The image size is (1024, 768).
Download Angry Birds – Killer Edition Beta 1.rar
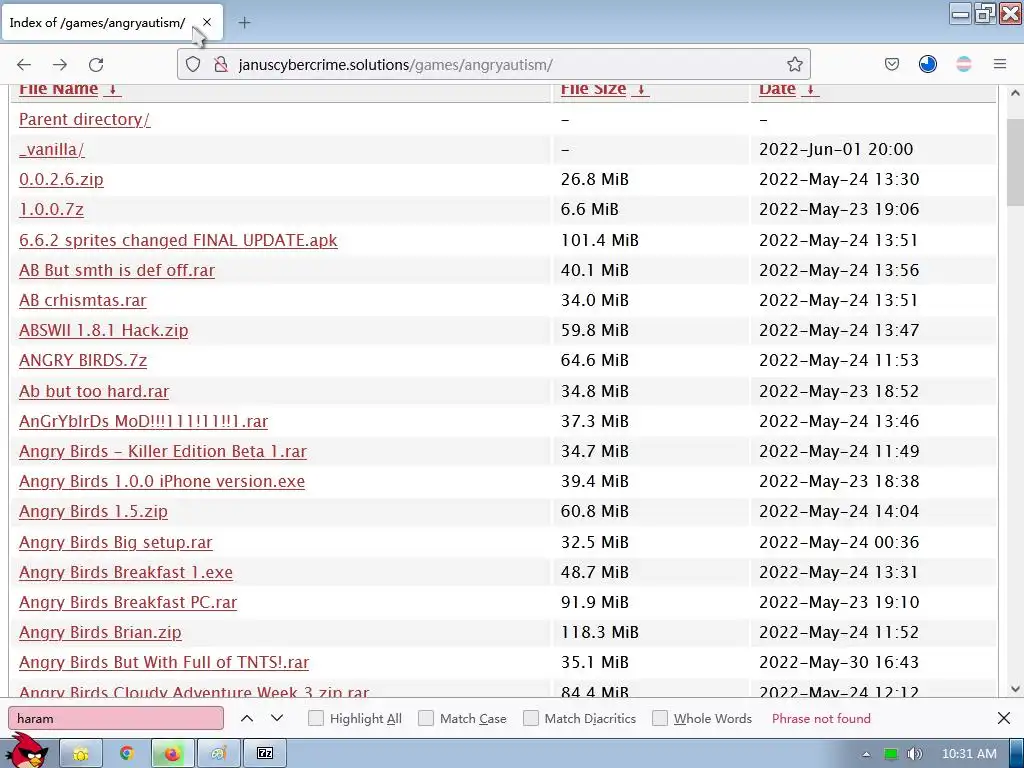click(x=163, y=451)
